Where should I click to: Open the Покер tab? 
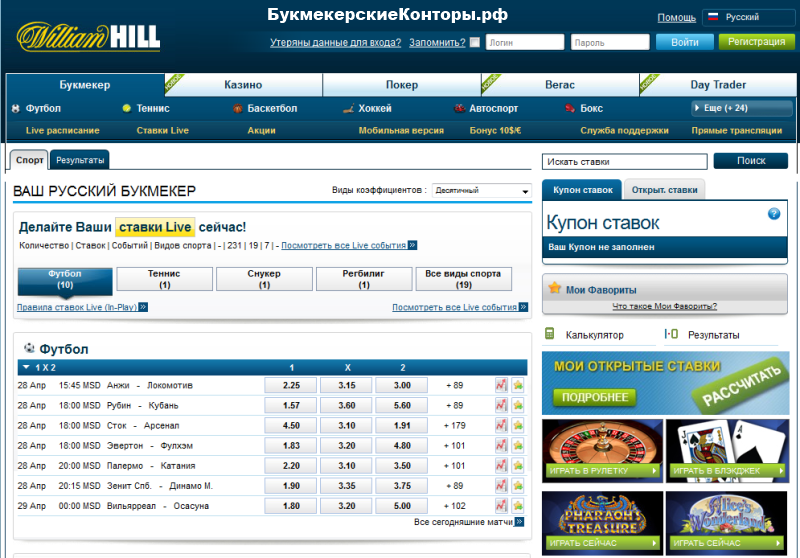click(402, 85)
